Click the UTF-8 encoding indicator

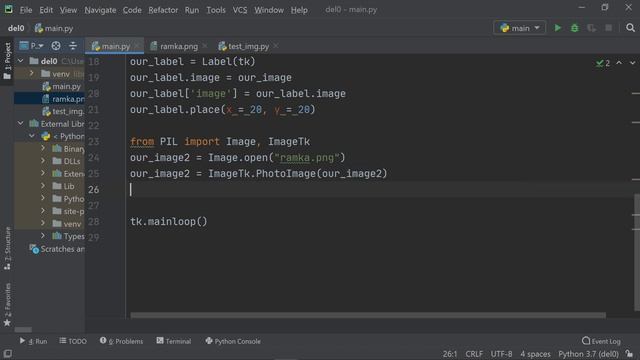coord(501,354)
